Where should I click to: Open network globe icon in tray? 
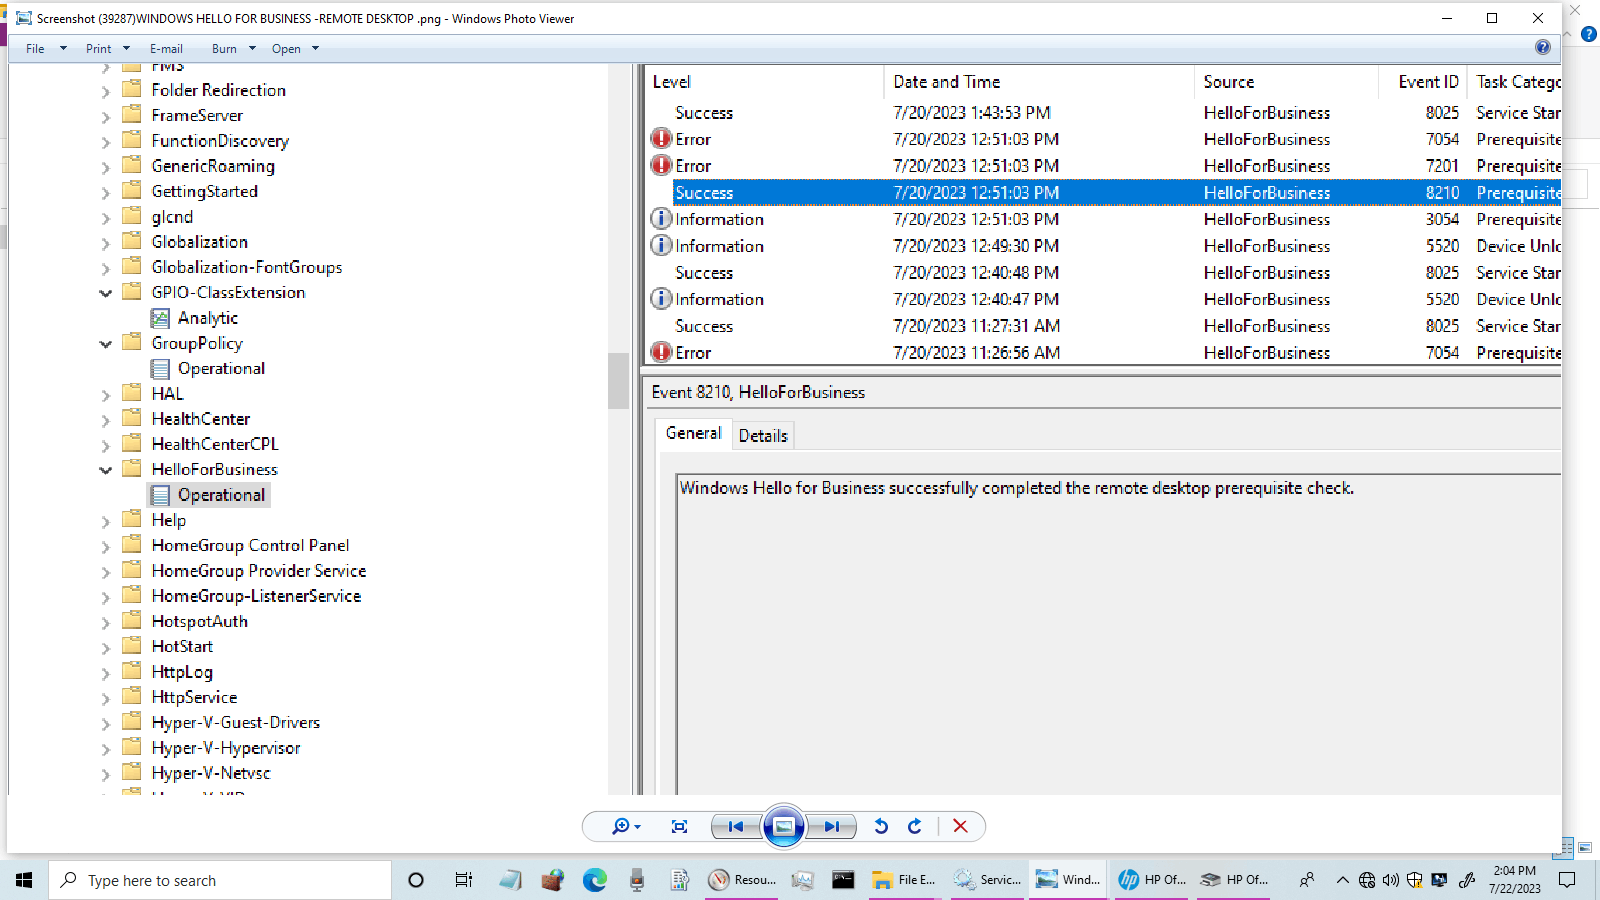pos(1367,880)
